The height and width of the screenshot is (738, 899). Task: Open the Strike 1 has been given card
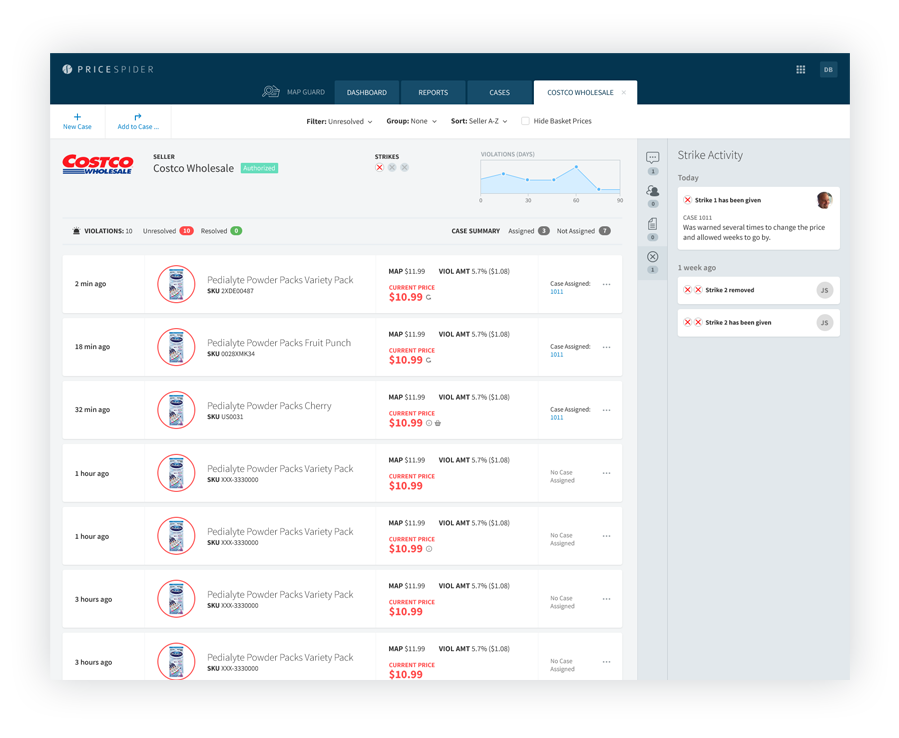[759, 218]
